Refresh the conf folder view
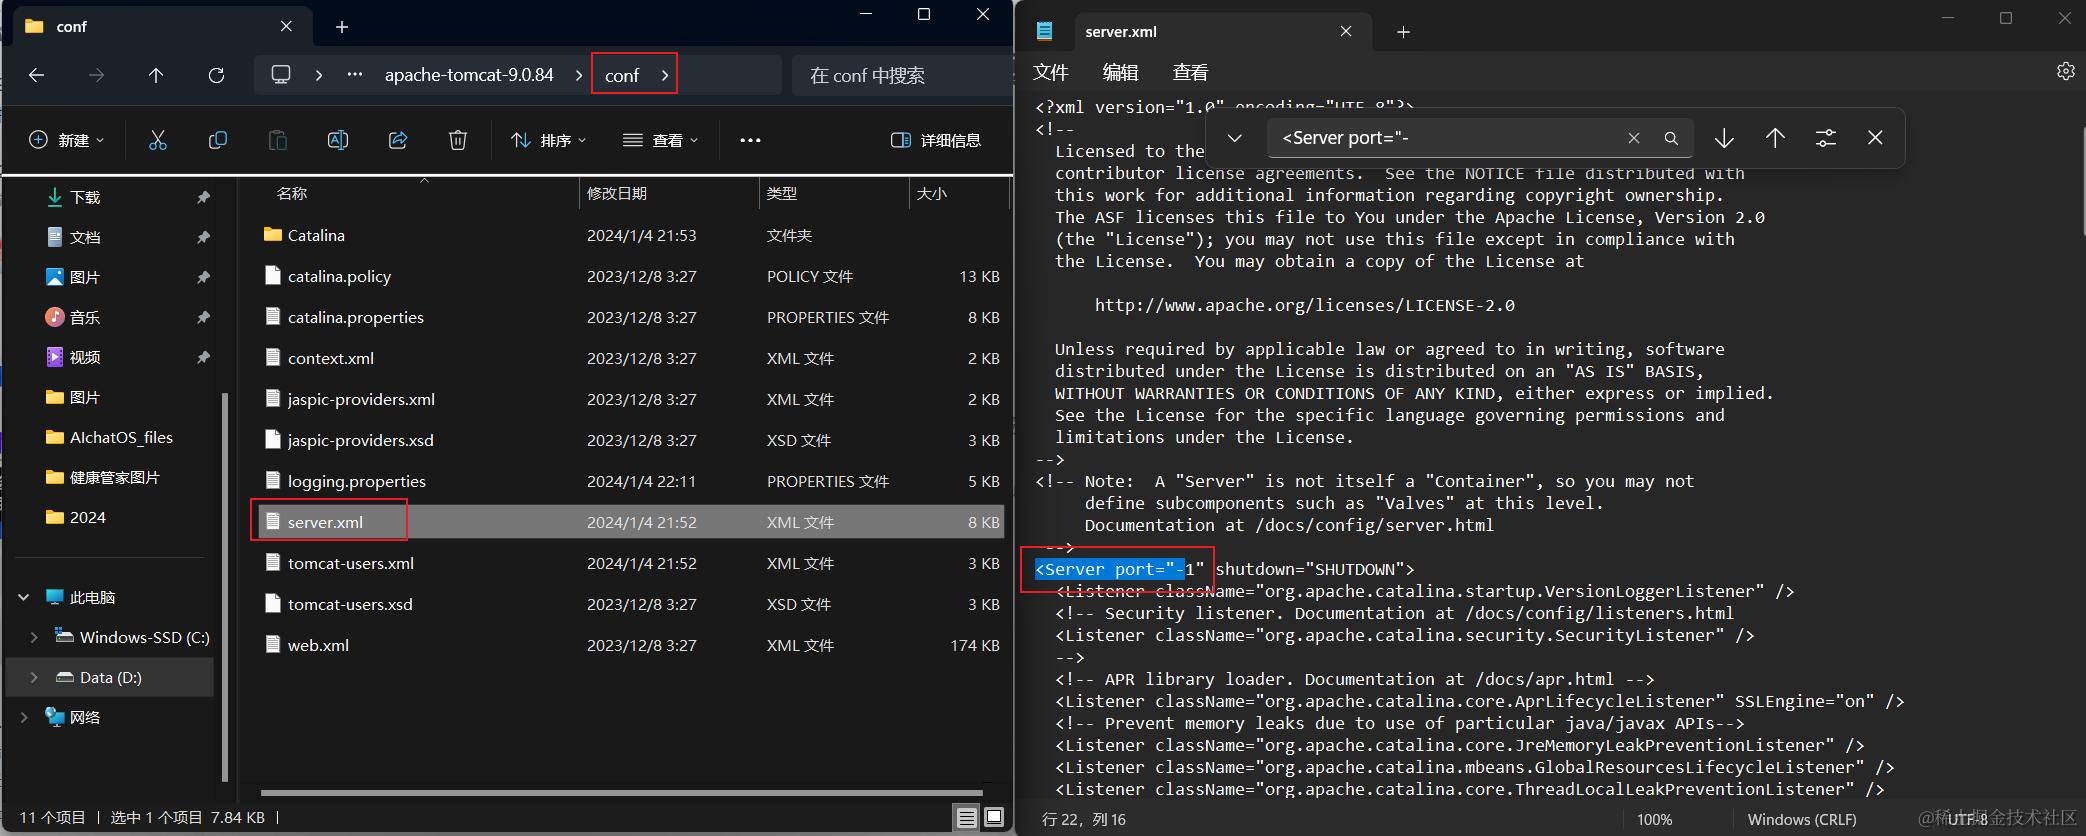The image size is (2086, 836). pos(216,75)
